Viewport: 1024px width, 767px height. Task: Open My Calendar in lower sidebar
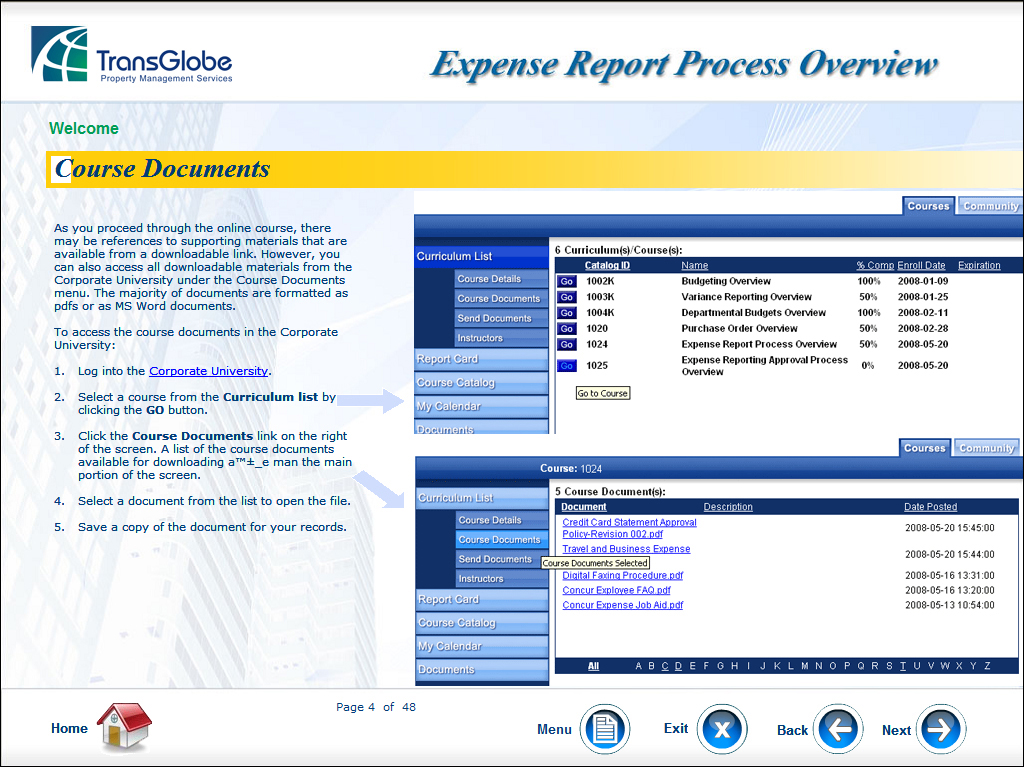coord(482,646)
